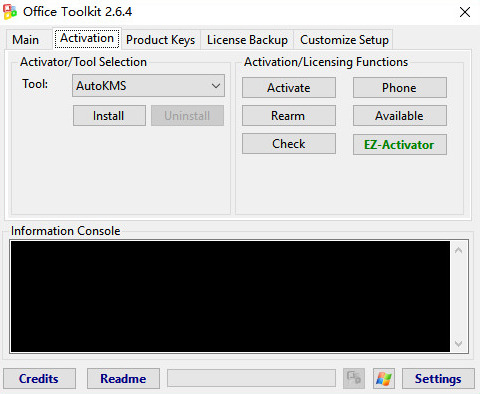This screenshot has width=480, height=394.
Task: Expand the AutoKMS combo box arrow
Action: pyautogui.click(x=216, y=86)
